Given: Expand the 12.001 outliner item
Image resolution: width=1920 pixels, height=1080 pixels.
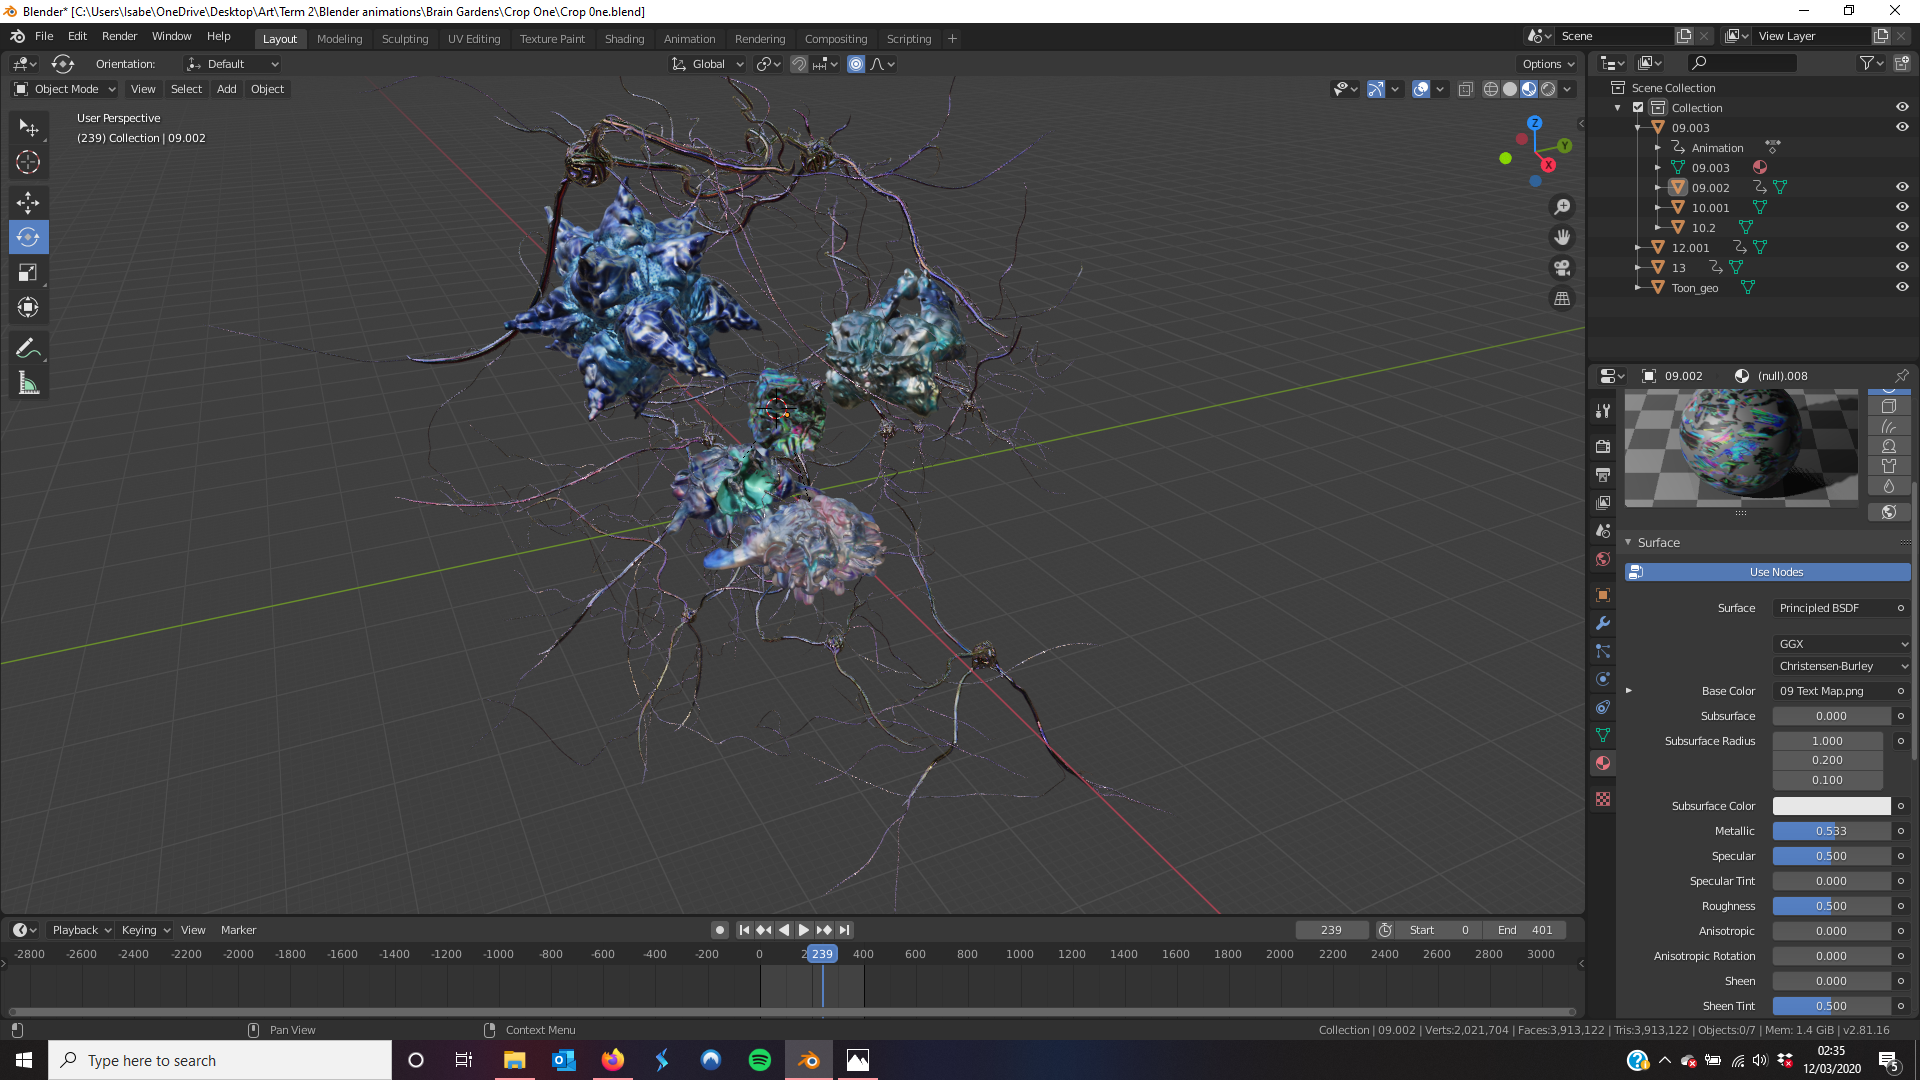Looking at the screenshot, I should pyautogui.click(x=1638, y=247).
